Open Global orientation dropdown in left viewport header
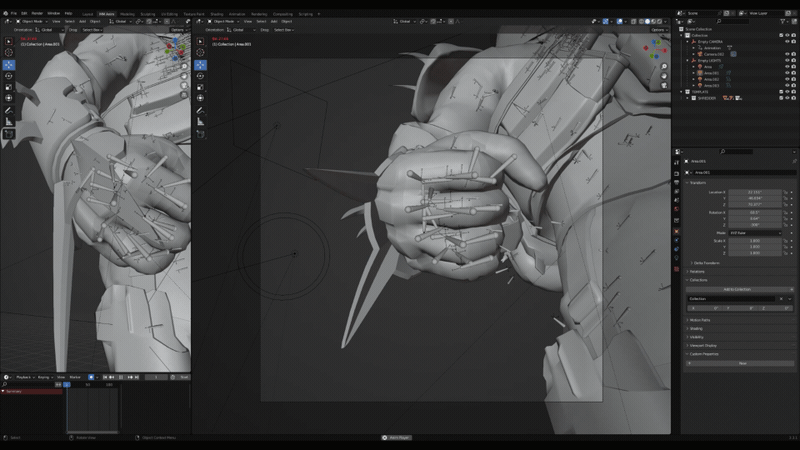 click(121, 21)
